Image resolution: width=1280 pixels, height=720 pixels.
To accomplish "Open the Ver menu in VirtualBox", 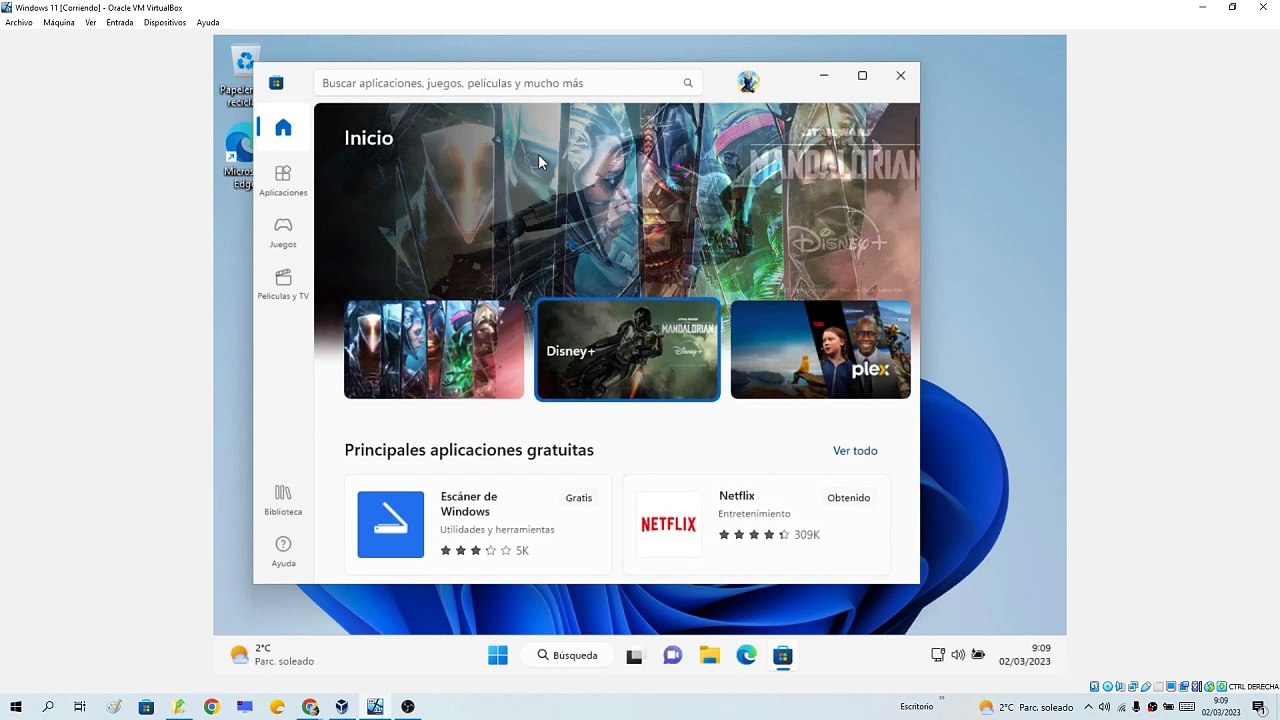I will (x=90, y=22).
